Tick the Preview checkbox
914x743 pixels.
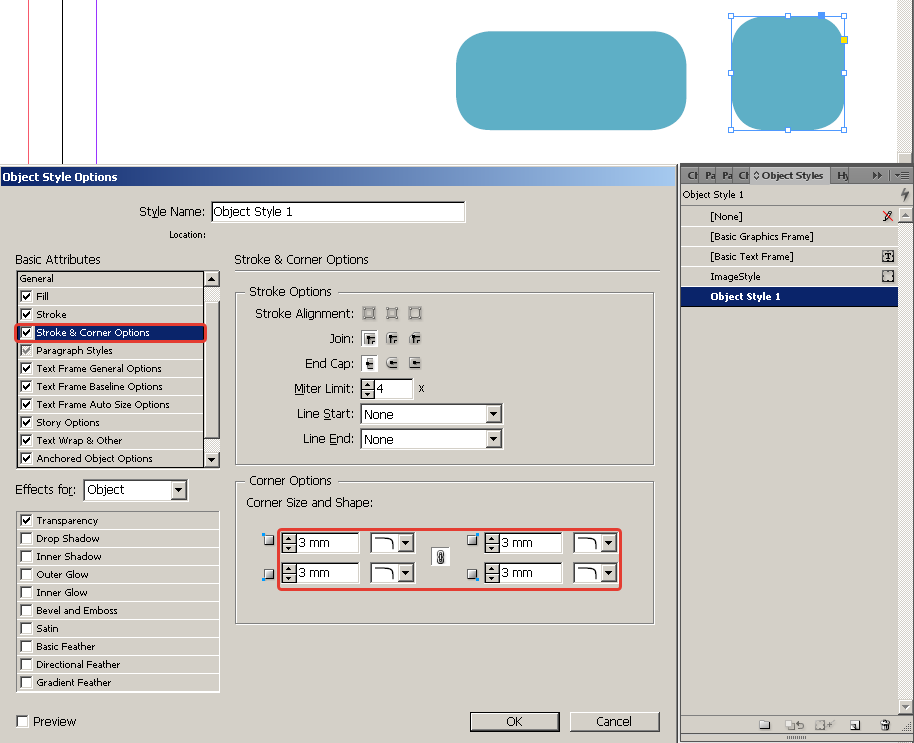(x=22, y=721)
